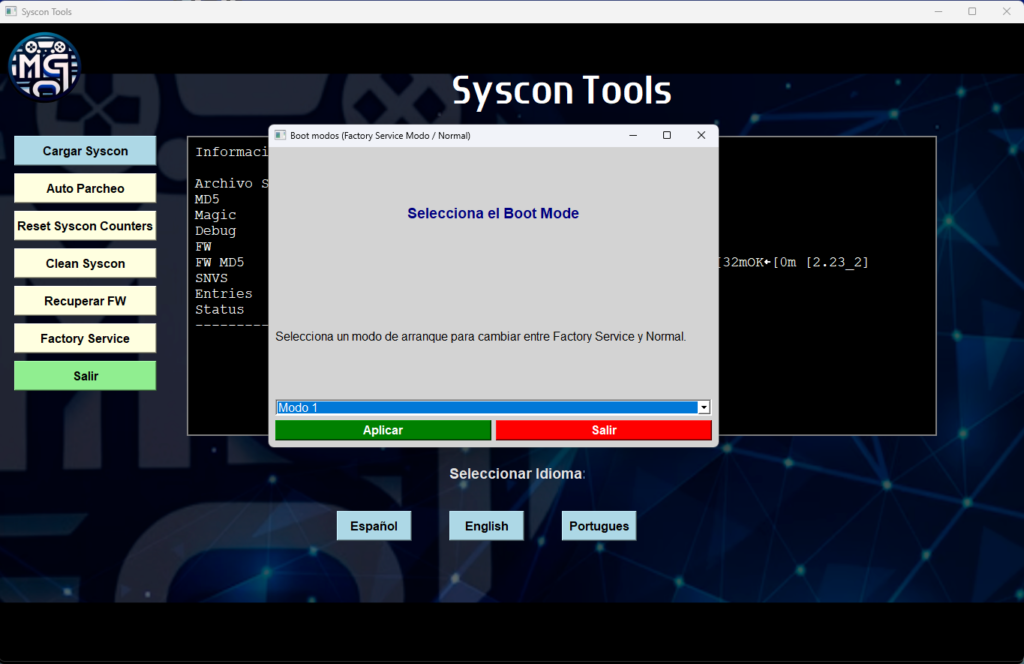The height and width of the screenshot is (664, 1024).
Task: Click the MG logo in top-left corner
Action: click(x=44, y=67)
